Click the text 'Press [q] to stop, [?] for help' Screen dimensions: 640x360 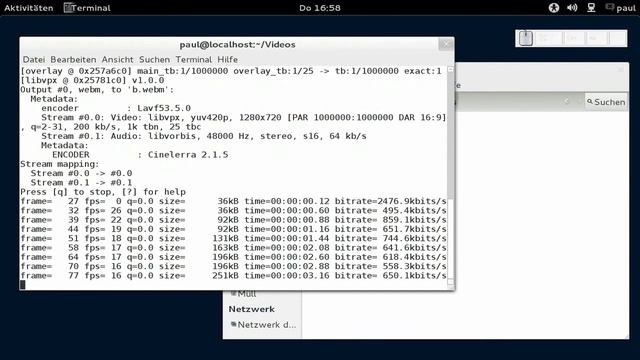[103, 192]
